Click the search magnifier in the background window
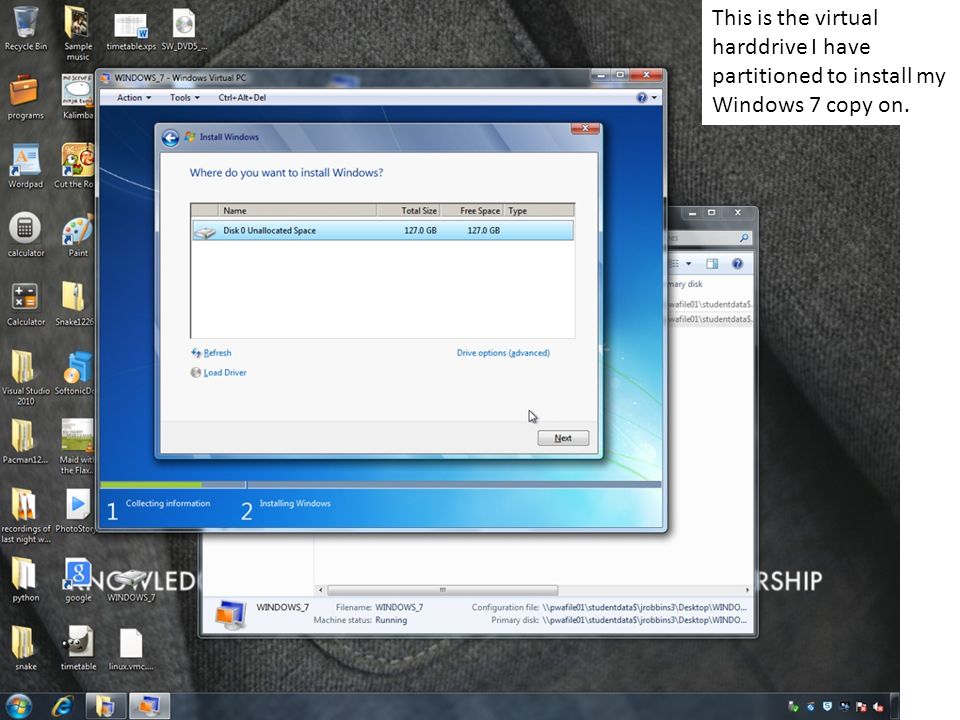960x720 pixels. (x=744, y=238)
